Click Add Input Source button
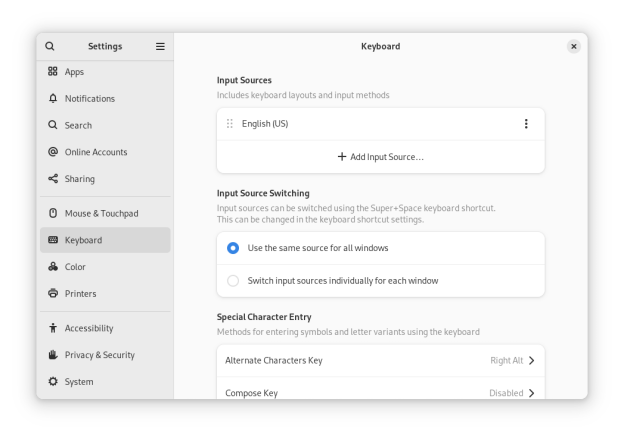This screenshot has width=624, height=439. [380, 157]
